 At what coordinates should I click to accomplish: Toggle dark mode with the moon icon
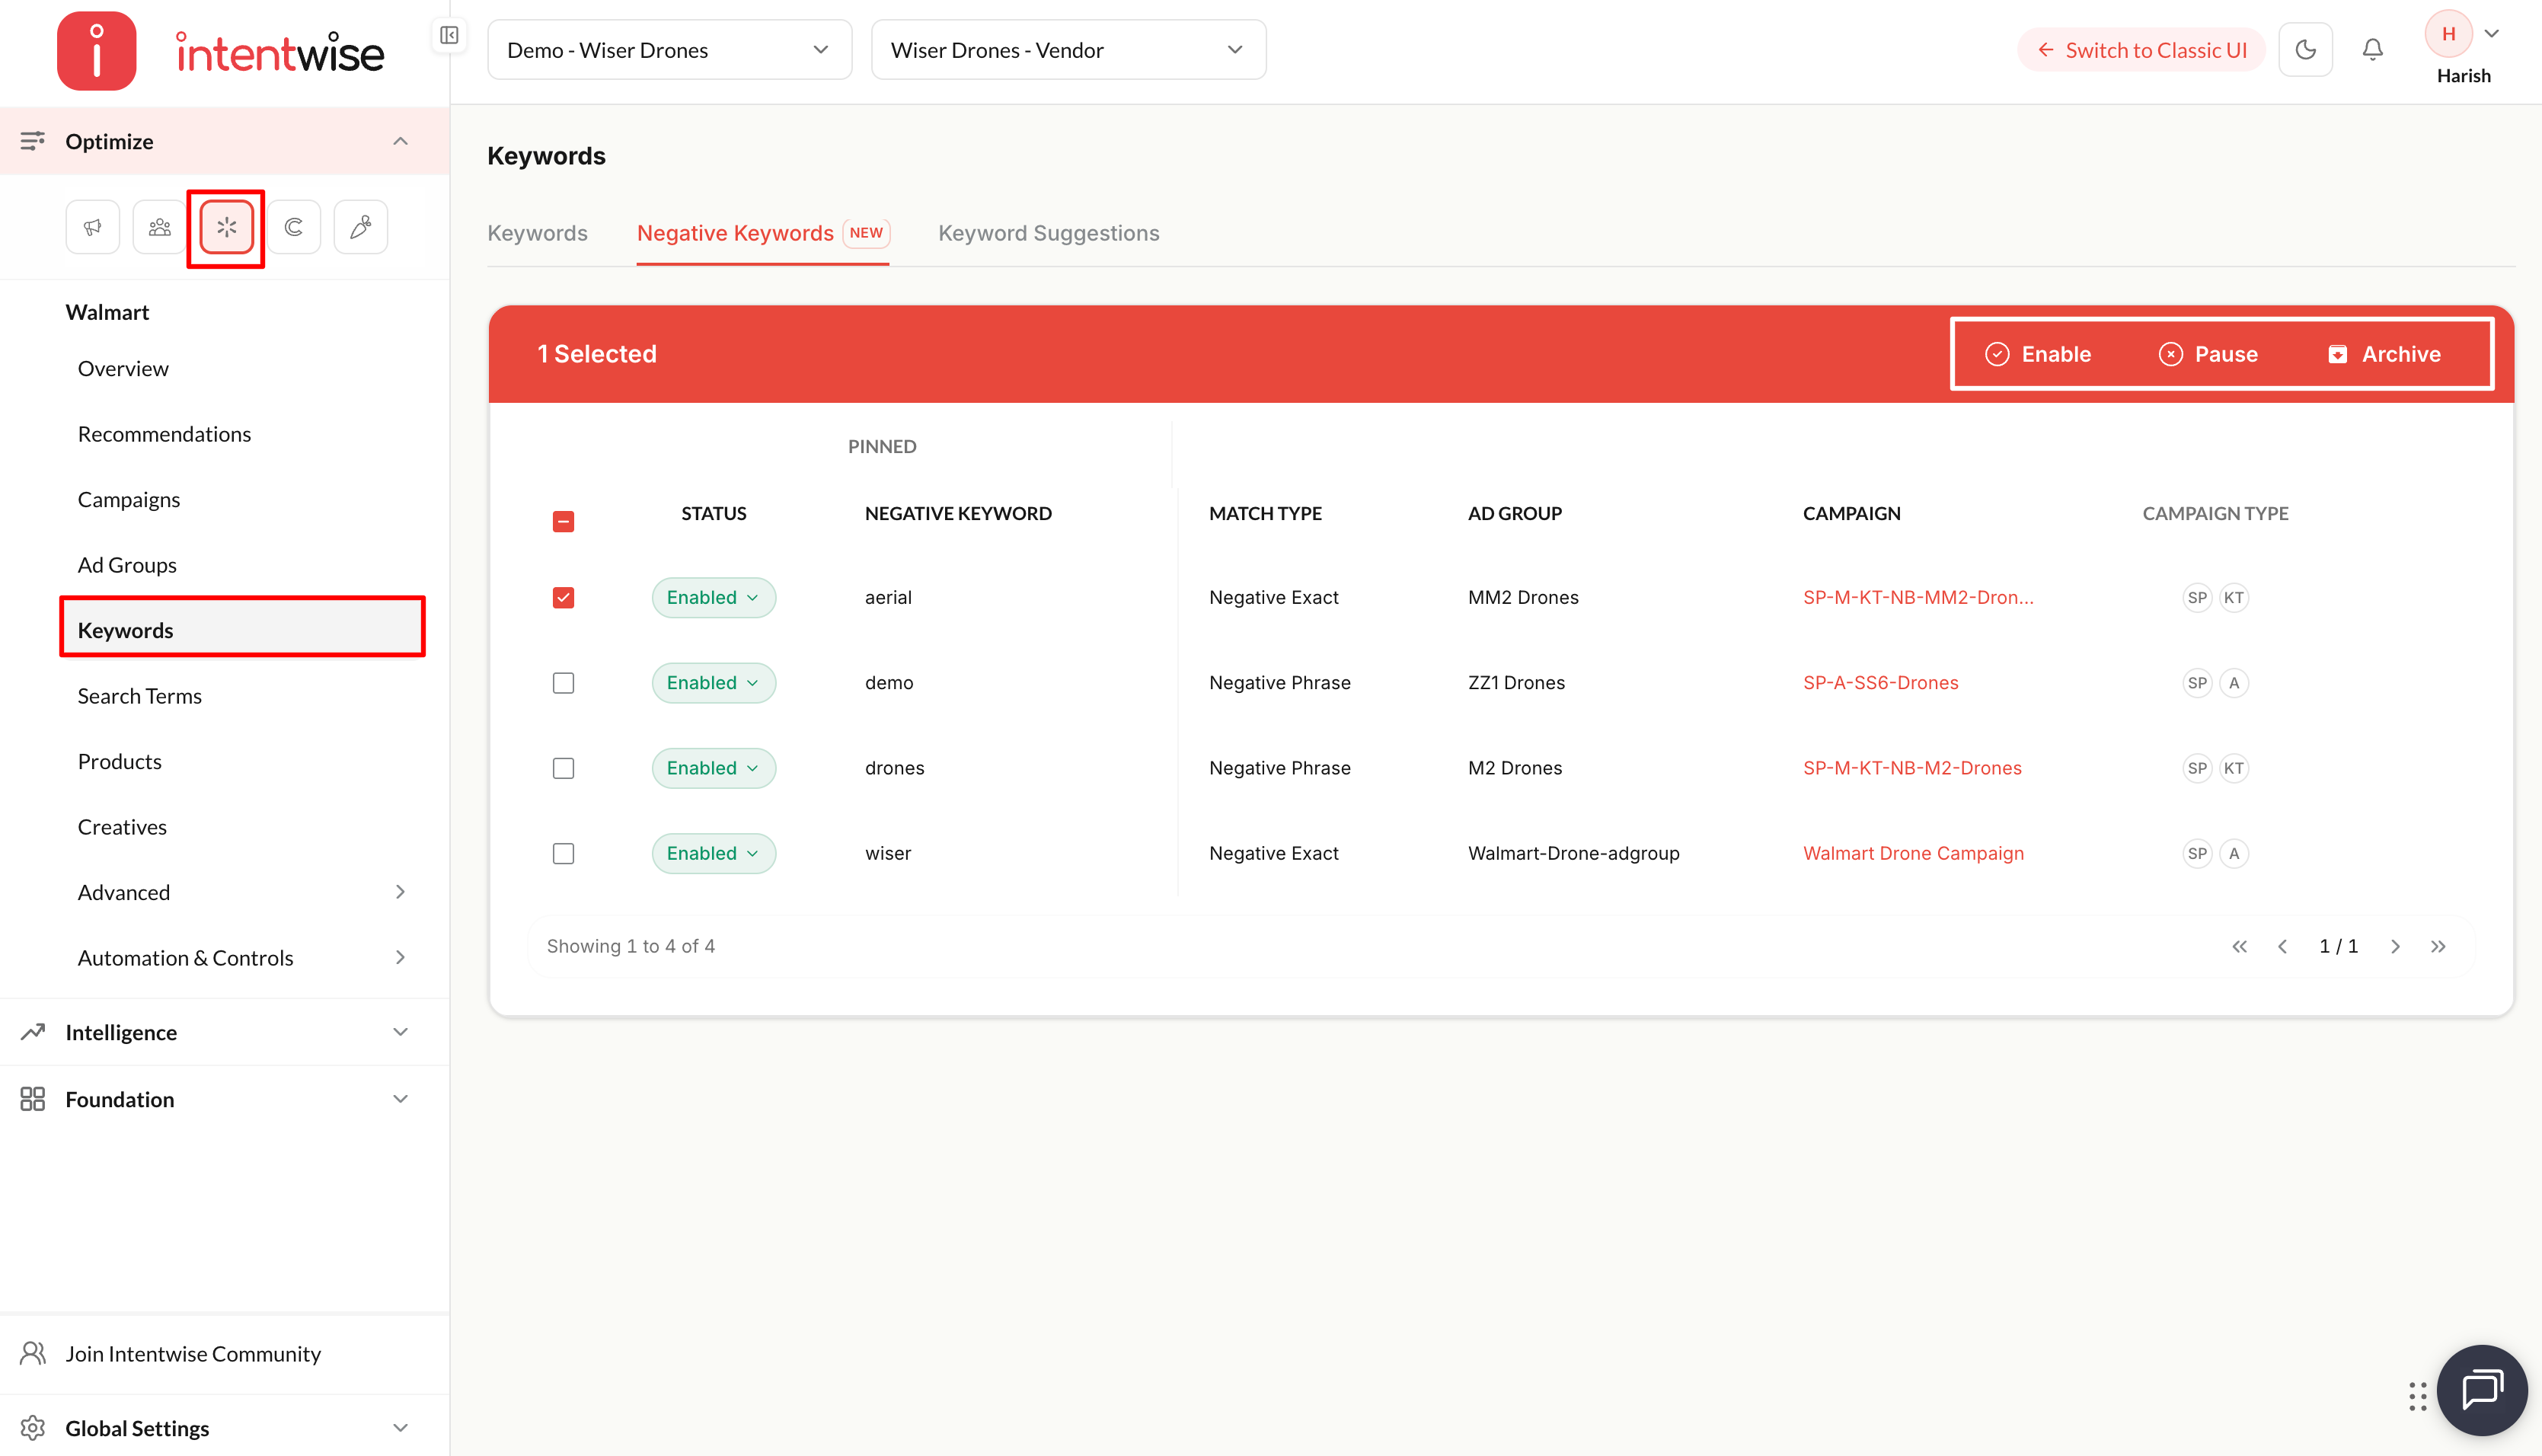(x=2306, y=50)
